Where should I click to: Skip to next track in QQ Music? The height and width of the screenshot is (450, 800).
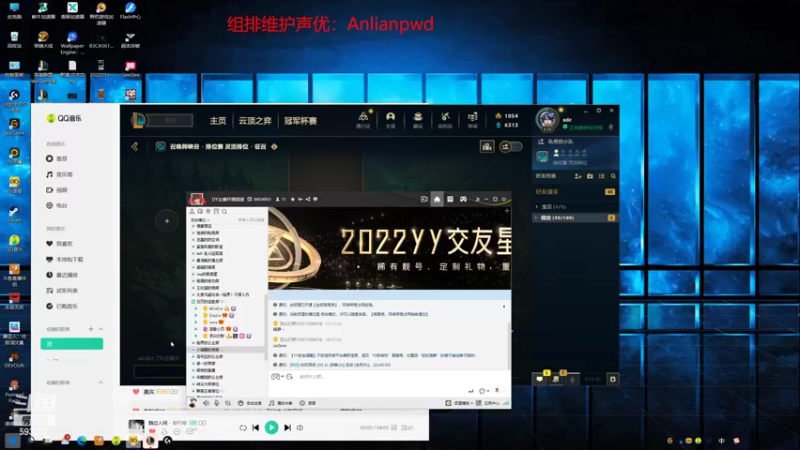pos(287,428)
